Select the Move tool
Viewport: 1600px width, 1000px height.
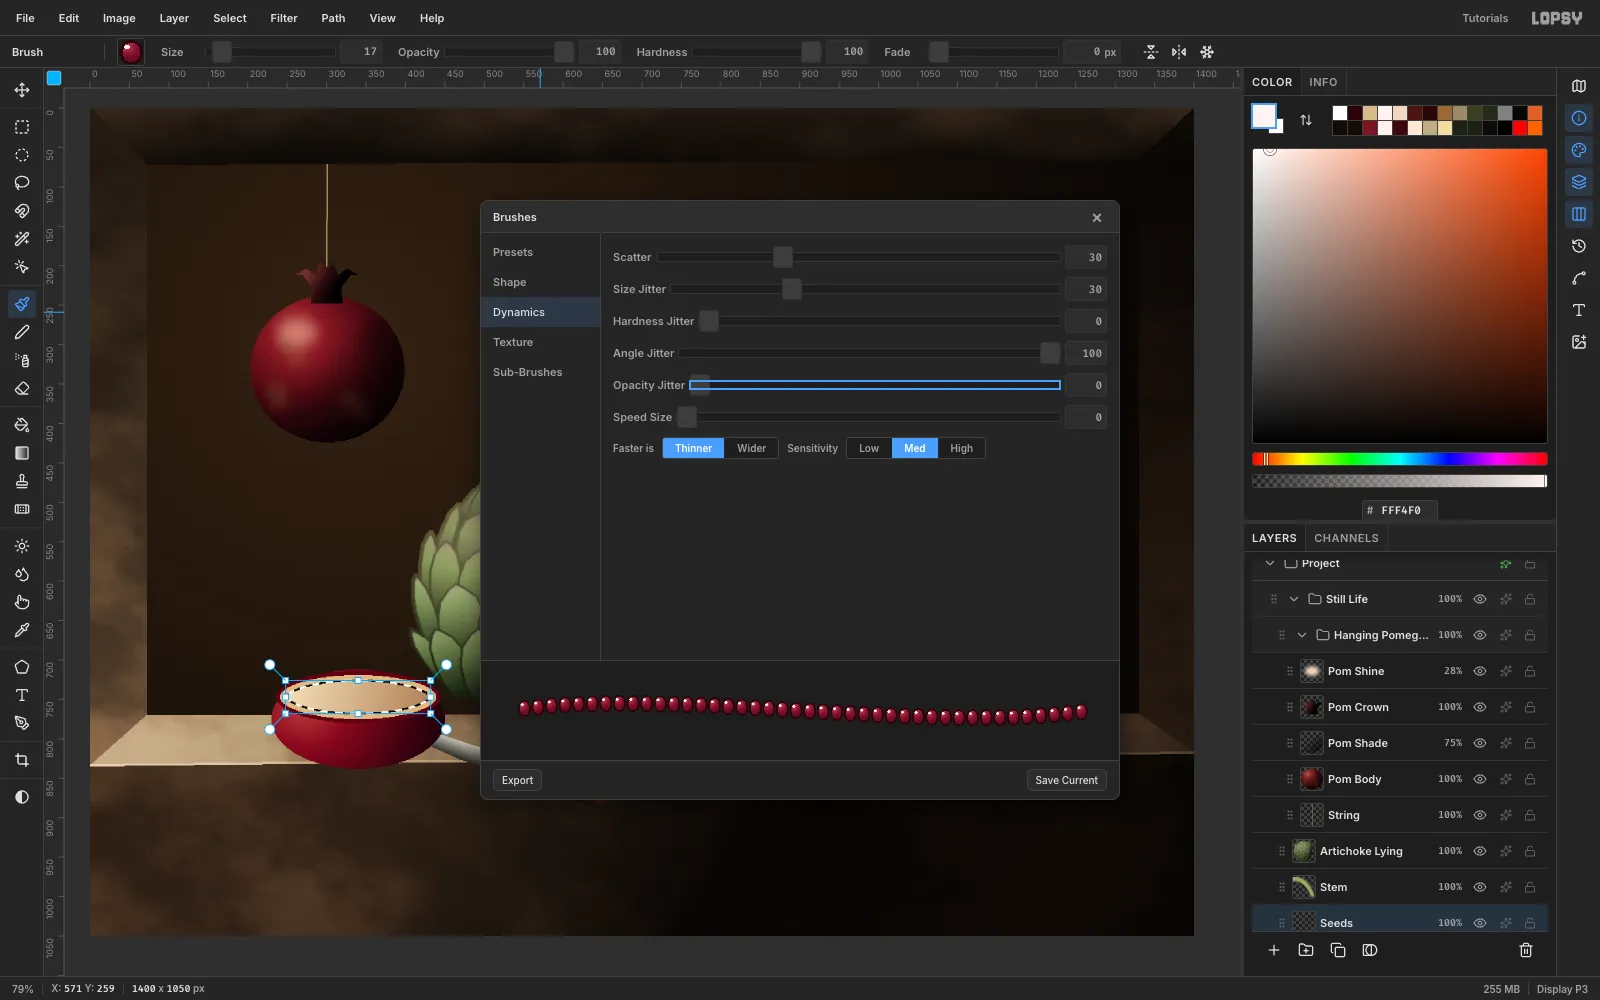click(22, 90)
